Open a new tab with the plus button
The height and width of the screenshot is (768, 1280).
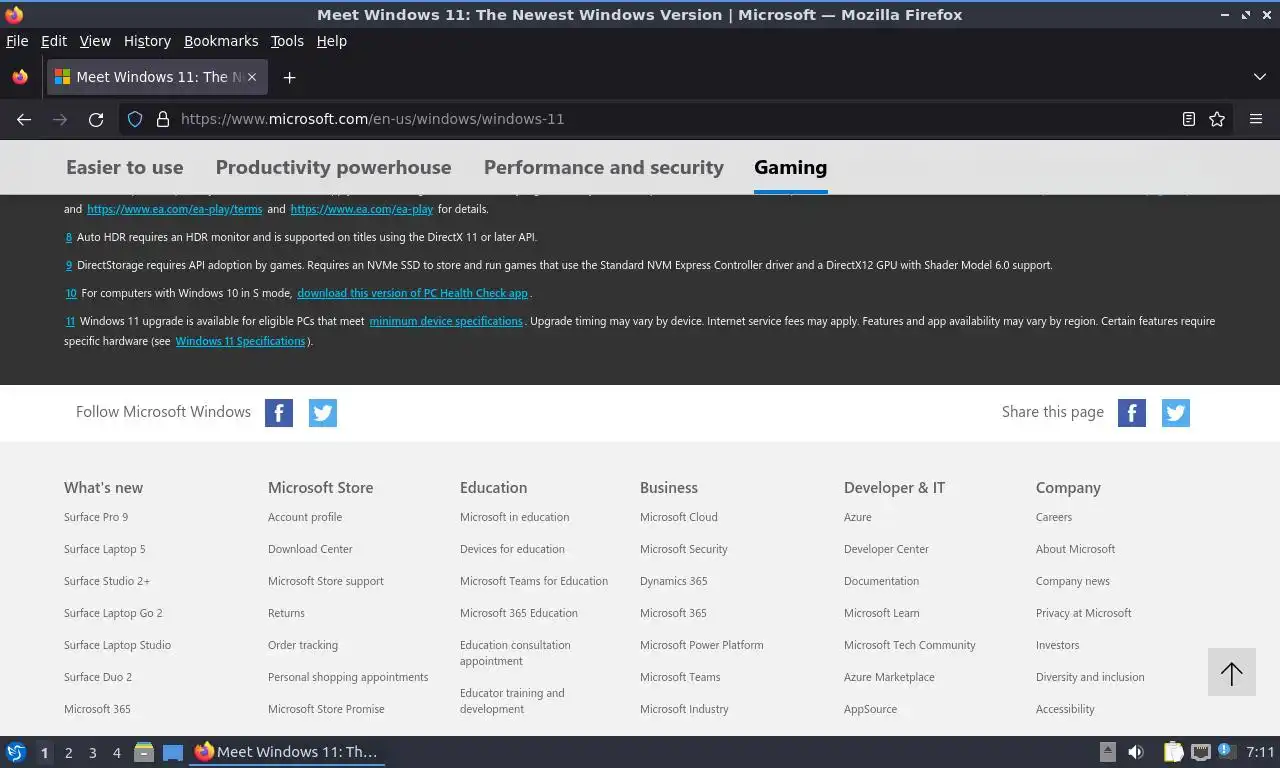(289, 77)
